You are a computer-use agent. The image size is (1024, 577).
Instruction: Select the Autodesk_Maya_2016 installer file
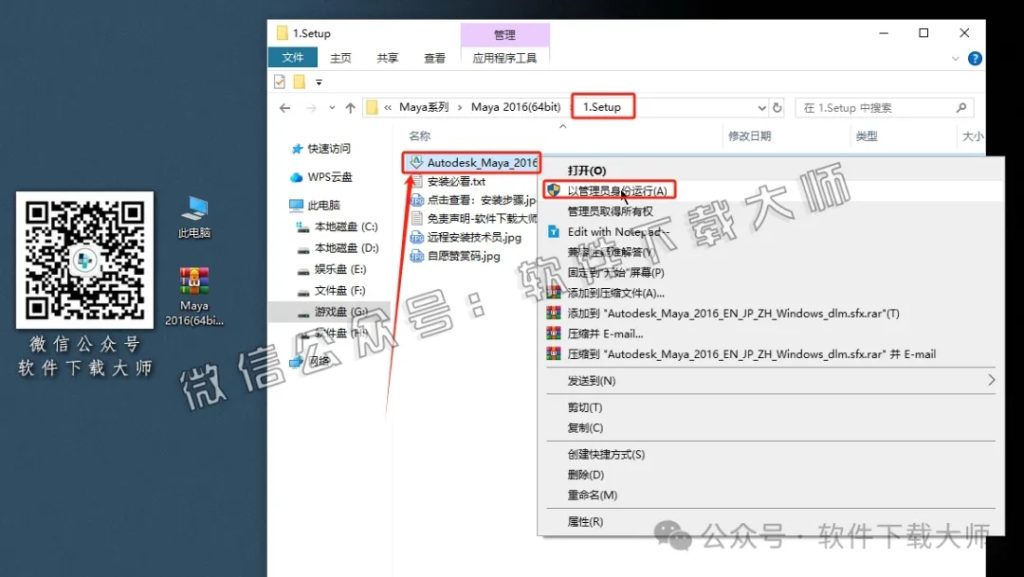click(x=472, y=163)
